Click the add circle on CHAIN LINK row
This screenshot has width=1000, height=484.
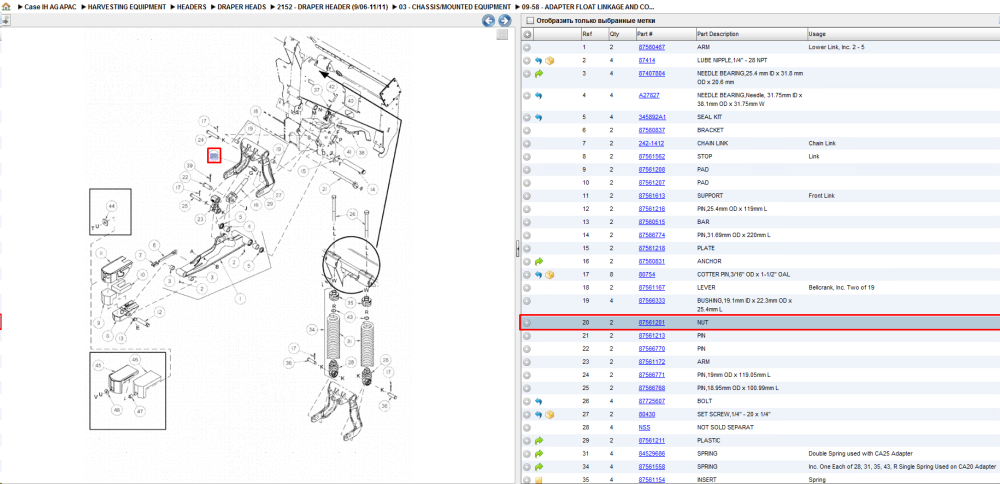pos(527,143)
